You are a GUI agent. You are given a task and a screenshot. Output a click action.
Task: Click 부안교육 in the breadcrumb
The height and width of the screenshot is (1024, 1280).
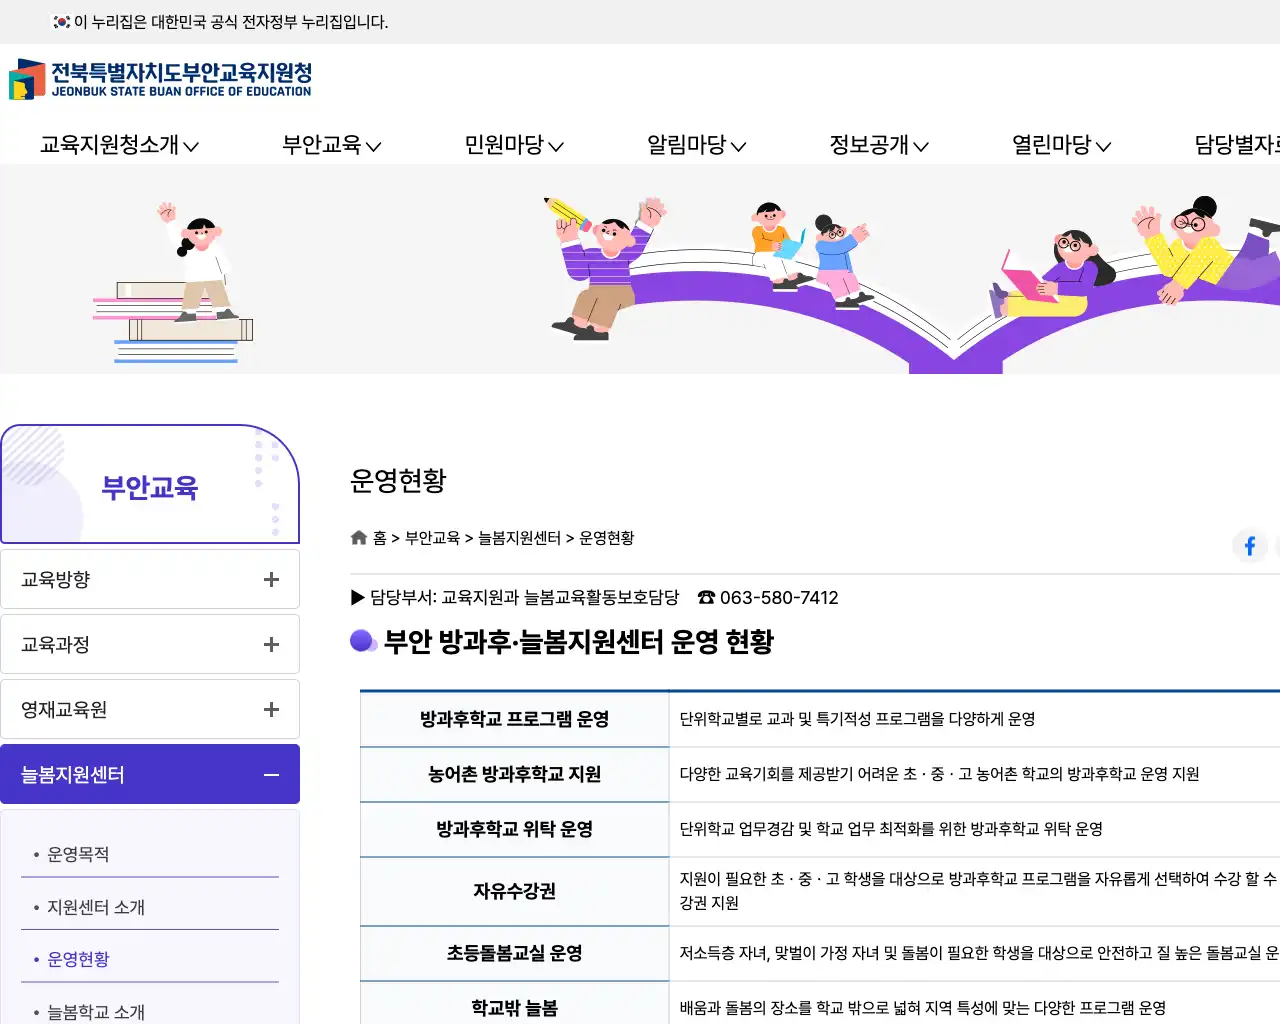pos(432,538)
